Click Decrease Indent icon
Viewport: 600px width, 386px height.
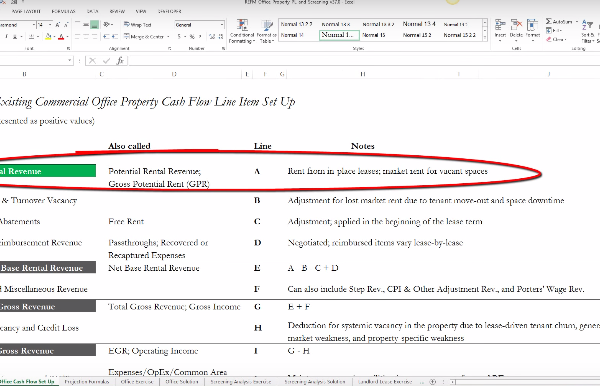pos(106,37)
